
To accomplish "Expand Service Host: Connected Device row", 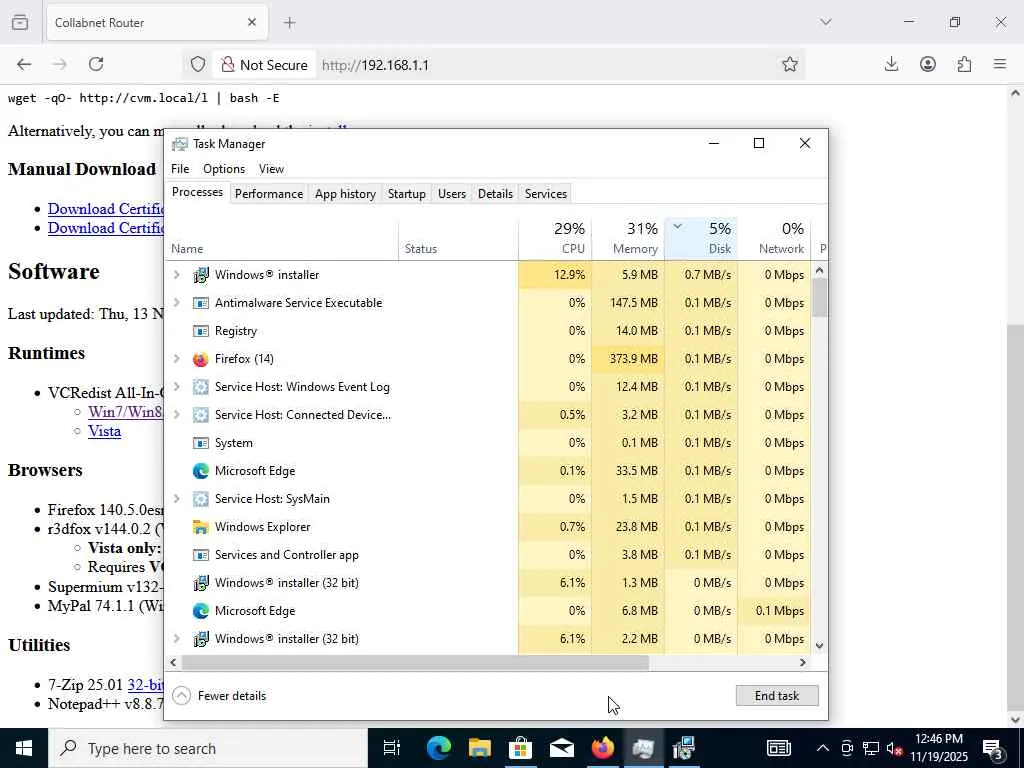I will click(x=176, y=415).
